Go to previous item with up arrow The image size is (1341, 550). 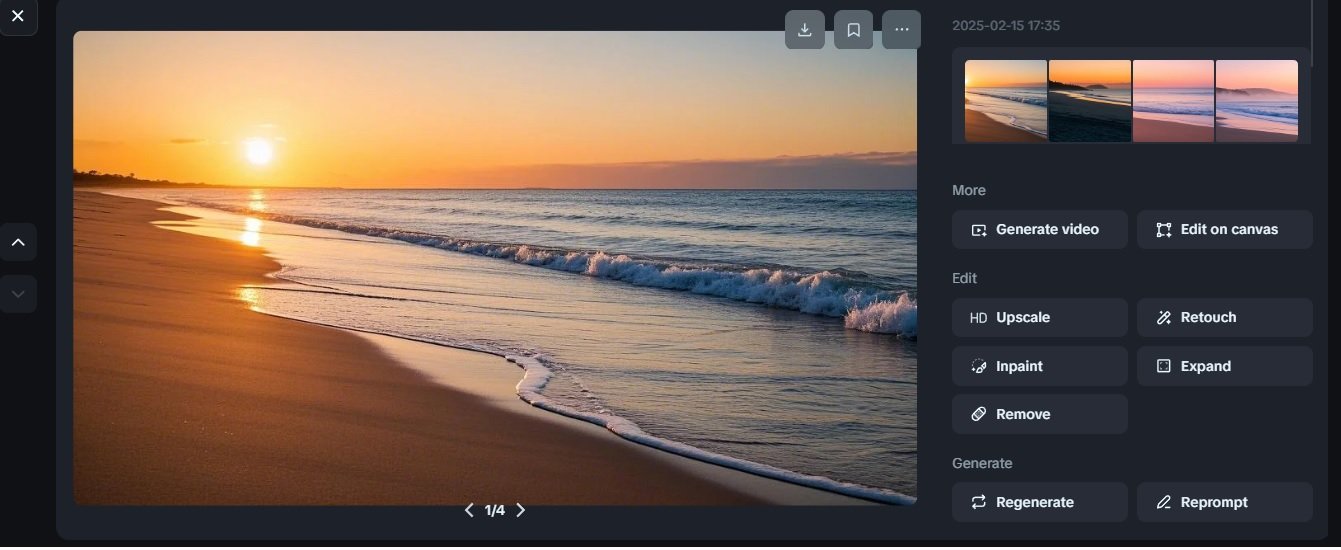click(x=18, y=242)
